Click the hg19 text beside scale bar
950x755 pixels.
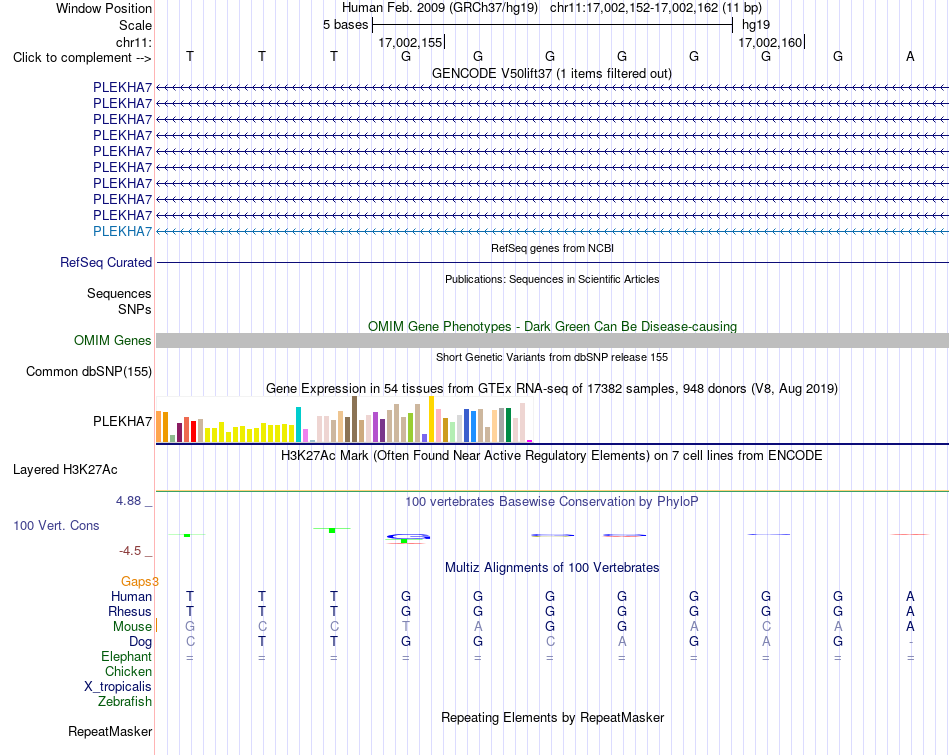click(756, 25)
